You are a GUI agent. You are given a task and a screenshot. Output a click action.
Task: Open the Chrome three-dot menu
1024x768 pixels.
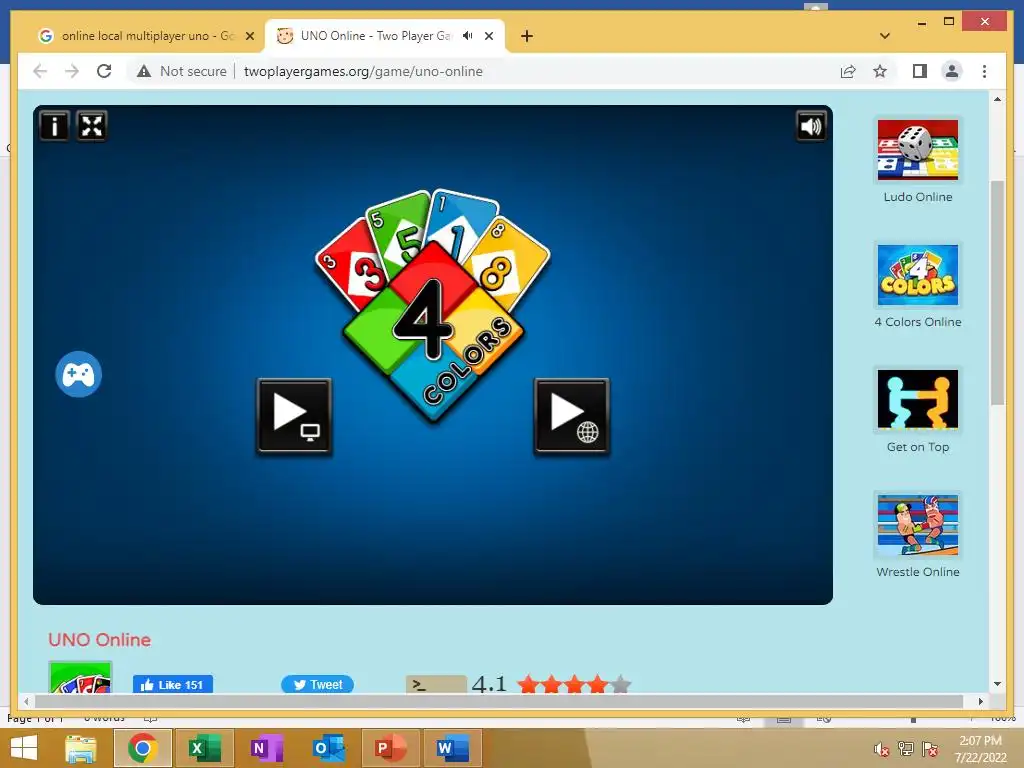tap(984, 71)
